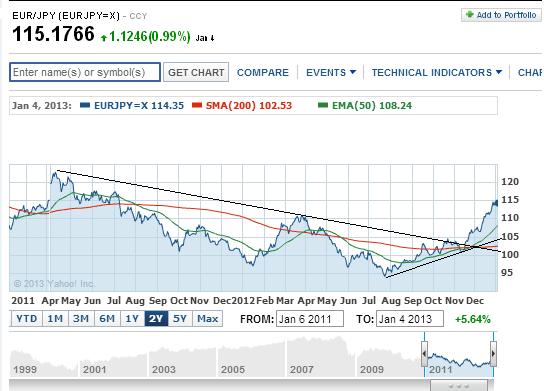Click the 2001 label in the overview timeline
Screen dimensions: 544x391
point(95,369)
